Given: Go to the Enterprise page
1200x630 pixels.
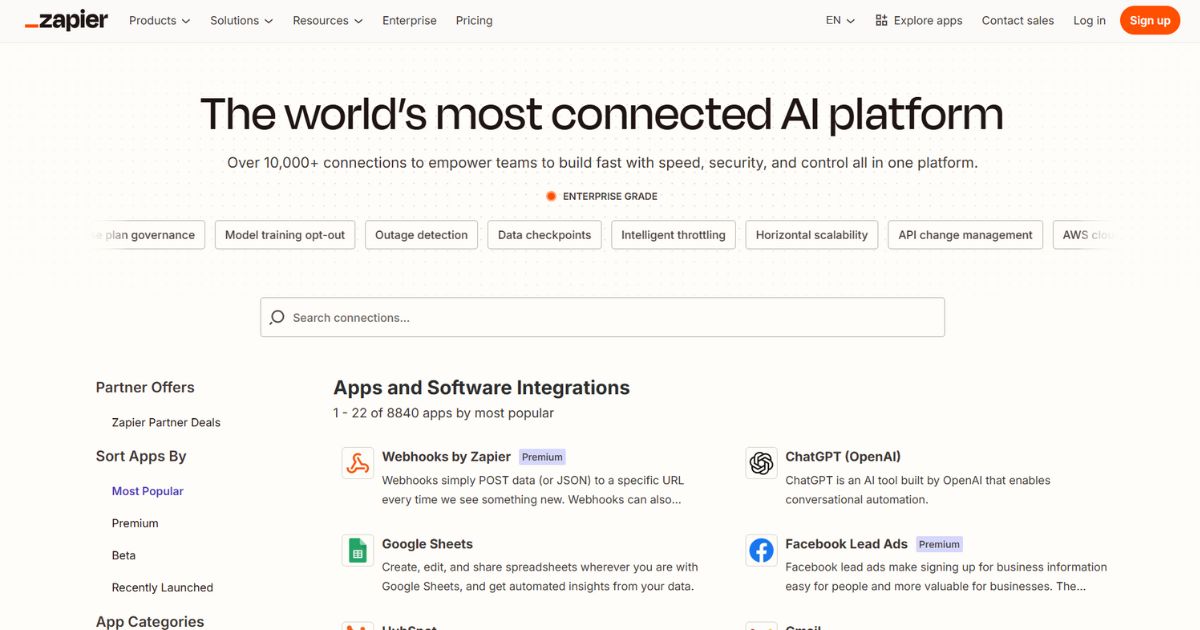Looking at the screenshot, I should (x=409, y=20).
